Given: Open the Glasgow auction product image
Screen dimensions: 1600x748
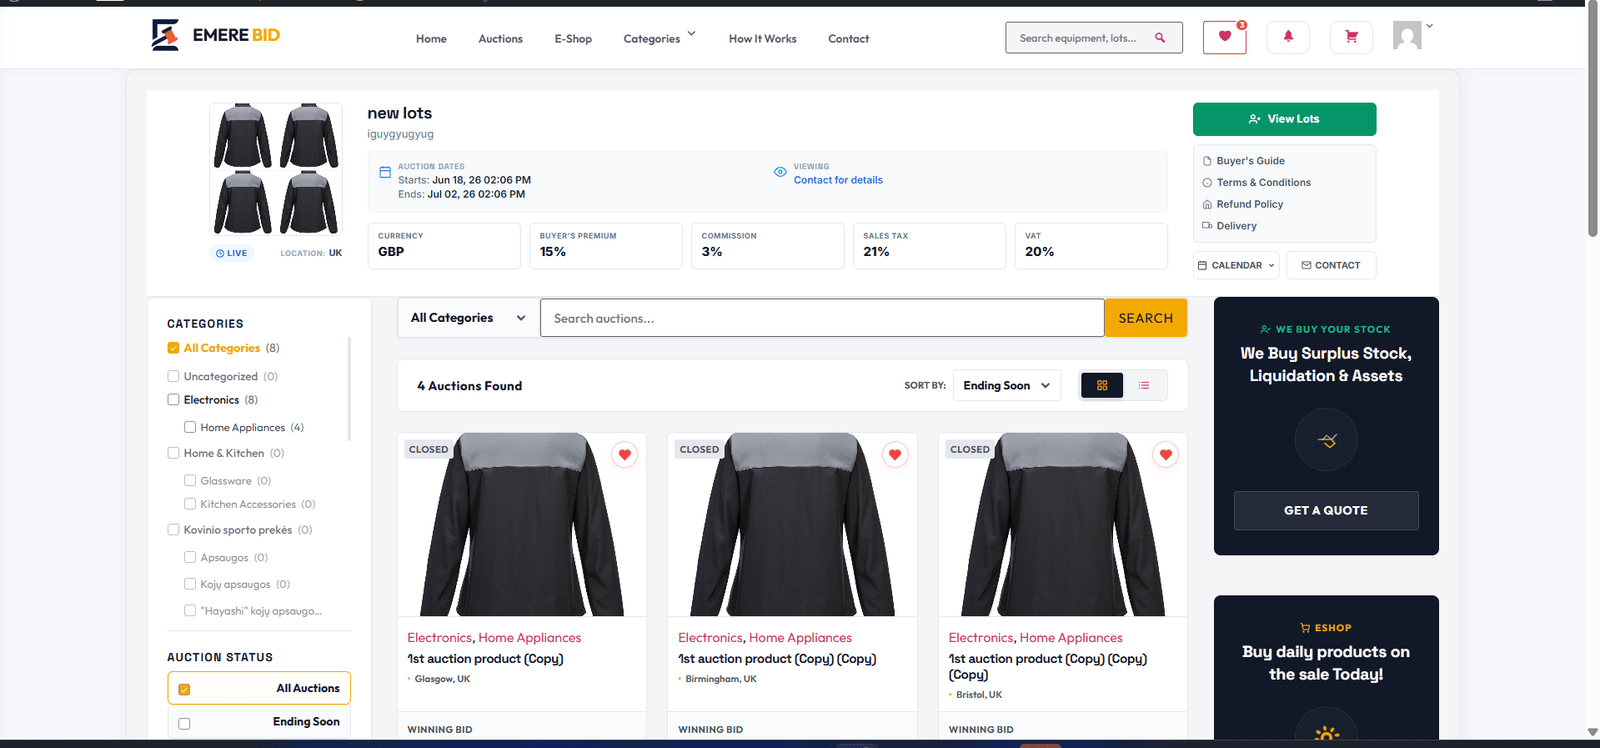Looking at the screenshot, I should click(522, 524).
